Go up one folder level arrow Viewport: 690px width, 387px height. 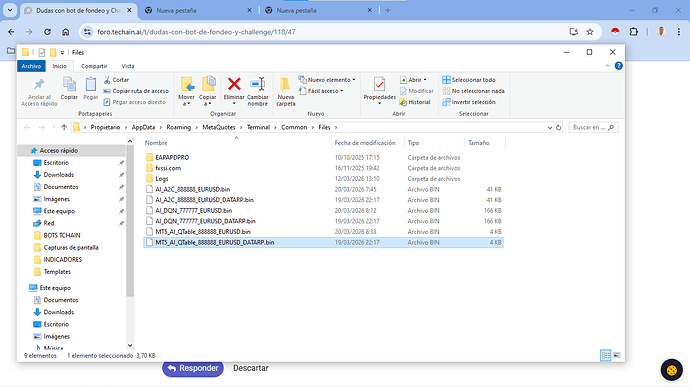click(64, 127)
